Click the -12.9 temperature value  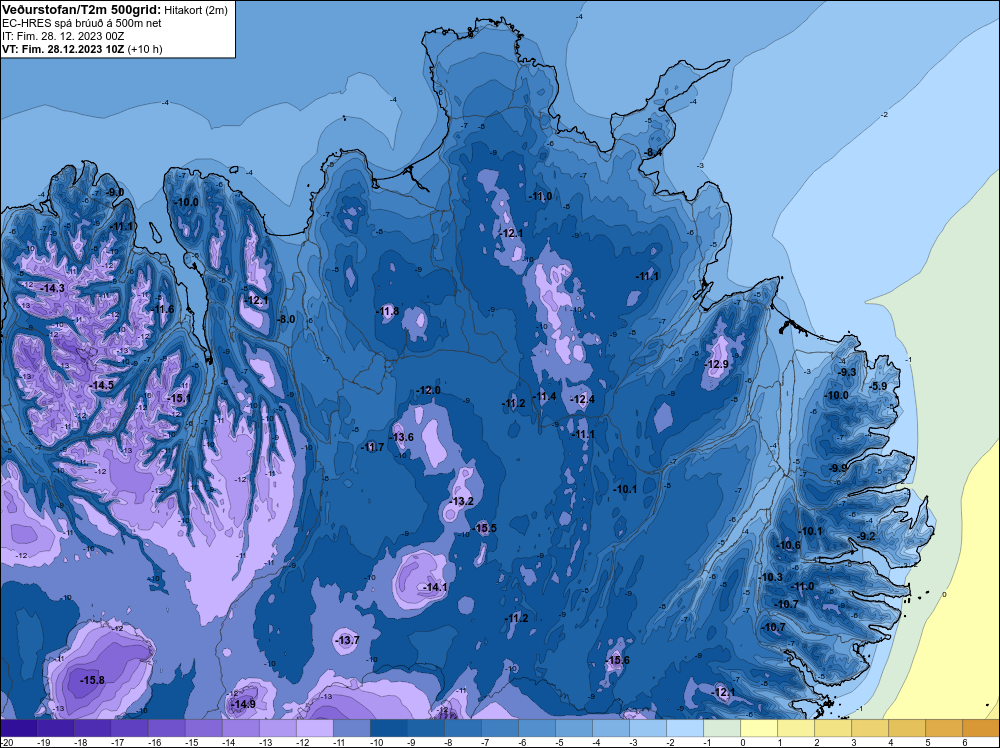[717, 365]
